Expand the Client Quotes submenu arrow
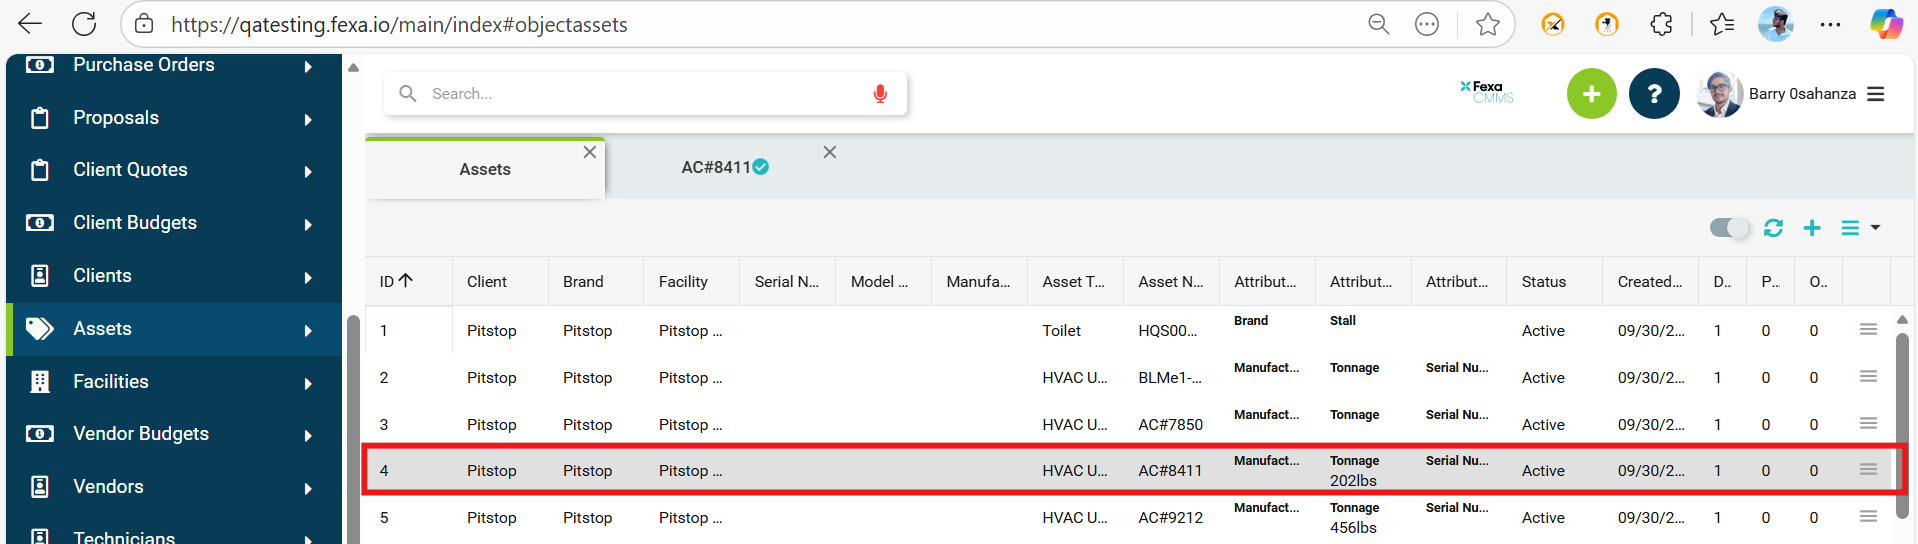Image resolution: width=1918 pixels, height=544 pixels. pyautogui.click(x=308, y=171)
